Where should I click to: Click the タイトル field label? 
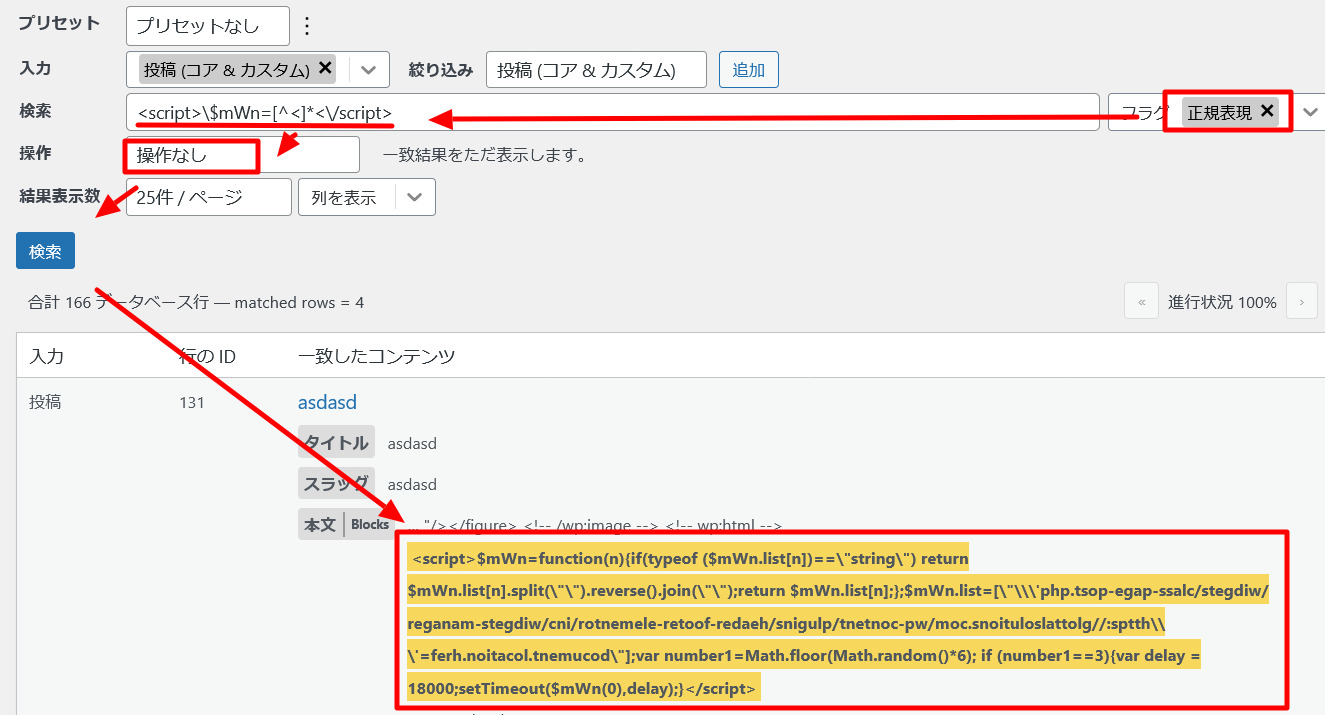coord(336,443)
